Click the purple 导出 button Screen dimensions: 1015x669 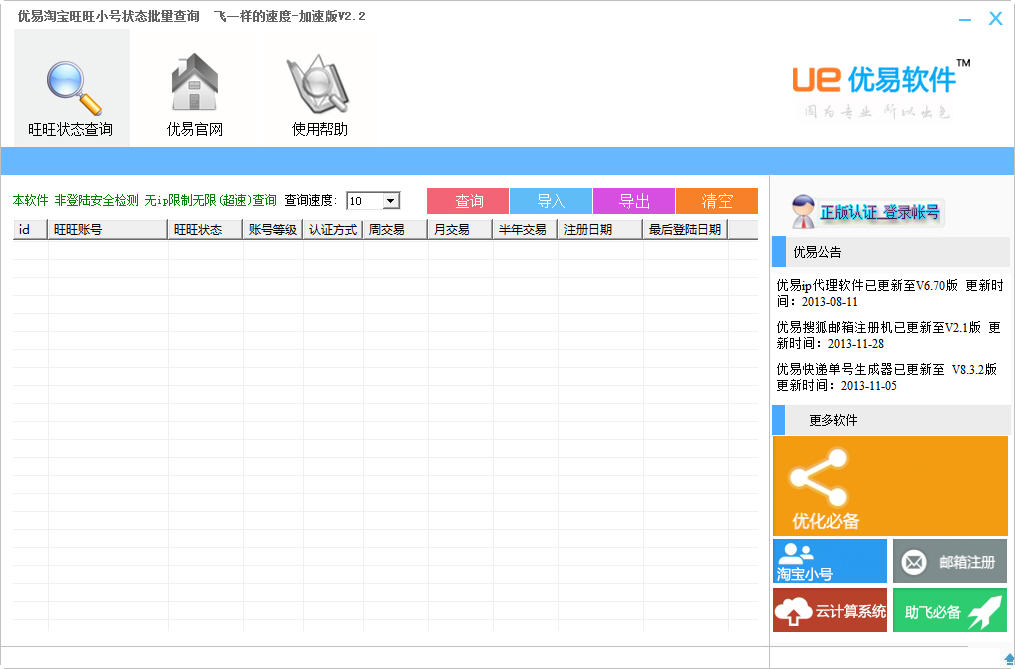pyautogui.click(x=634, y=201)
